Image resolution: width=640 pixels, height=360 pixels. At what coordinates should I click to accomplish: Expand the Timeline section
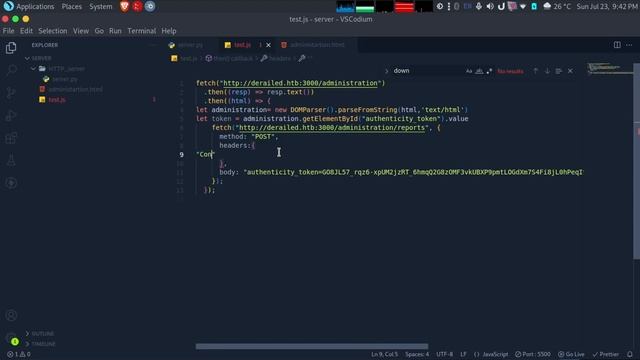click(43, 344)
